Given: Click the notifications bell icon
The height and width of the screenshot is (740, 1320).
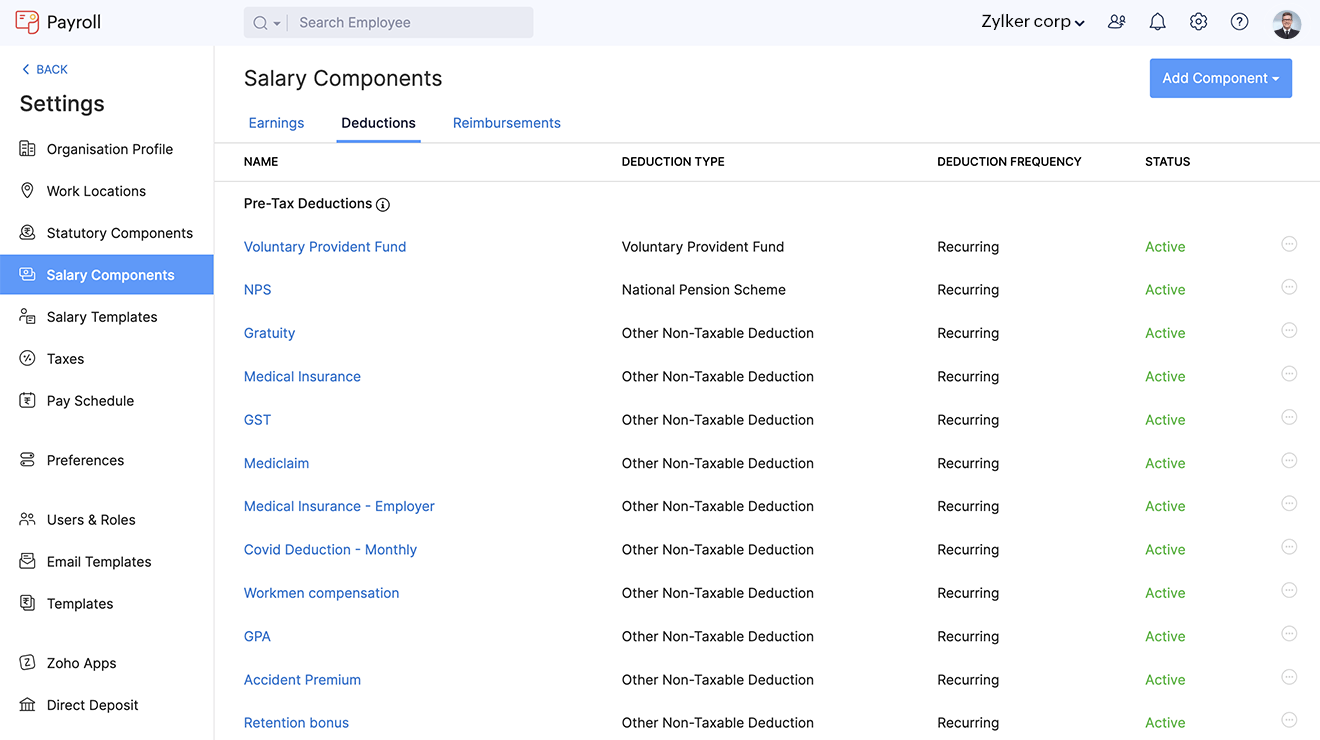Looking at the screenshot, I should 1157,21.
